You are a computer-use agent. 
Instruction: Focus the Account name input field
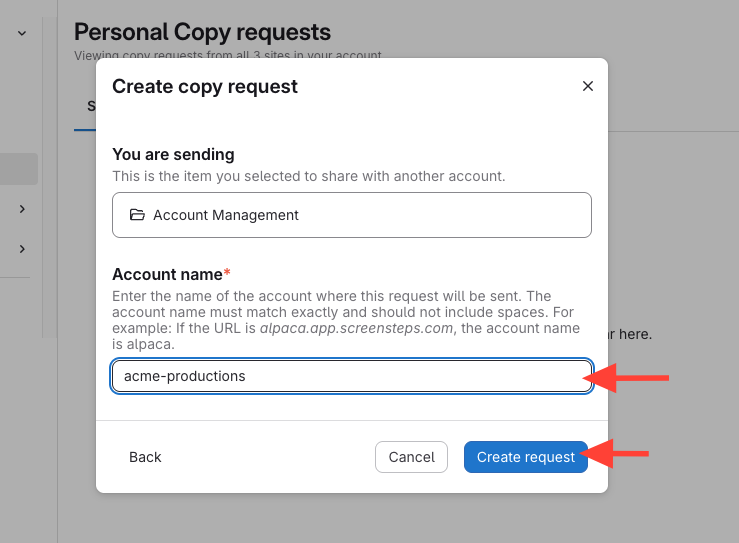(x=351, y=376)
